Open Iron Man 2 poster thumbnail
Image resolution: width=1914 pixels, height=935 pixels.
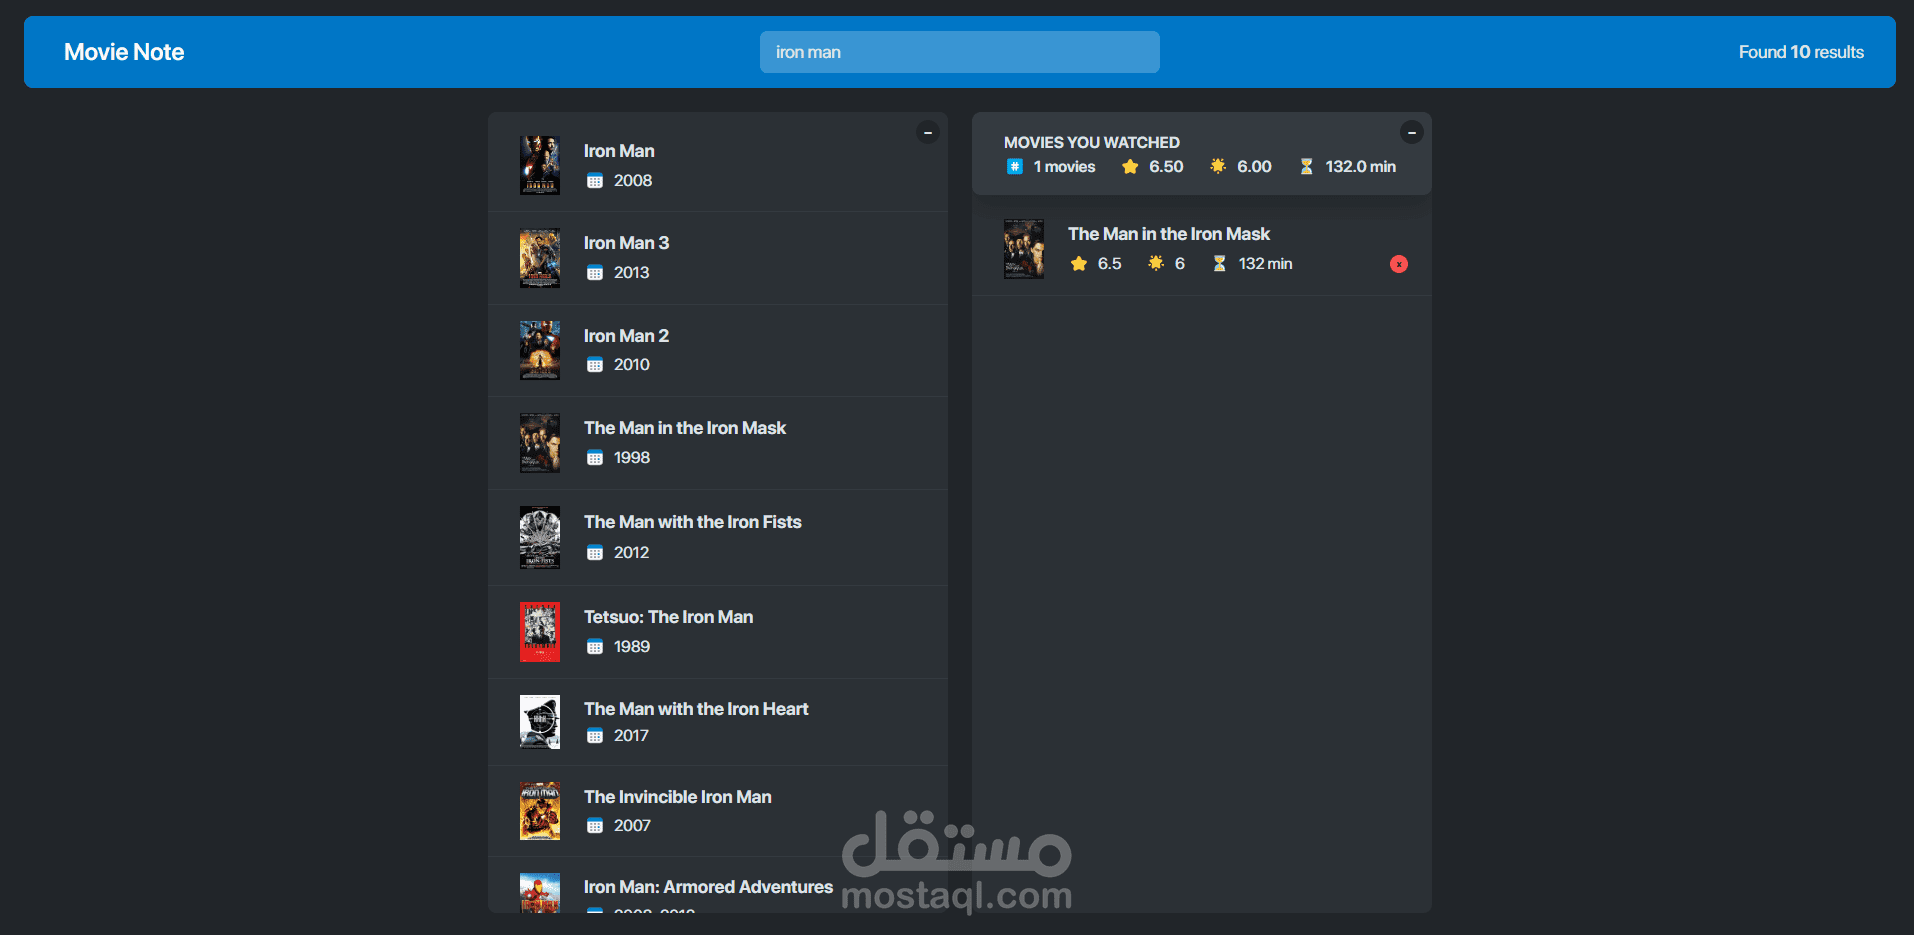pos(540,350)
